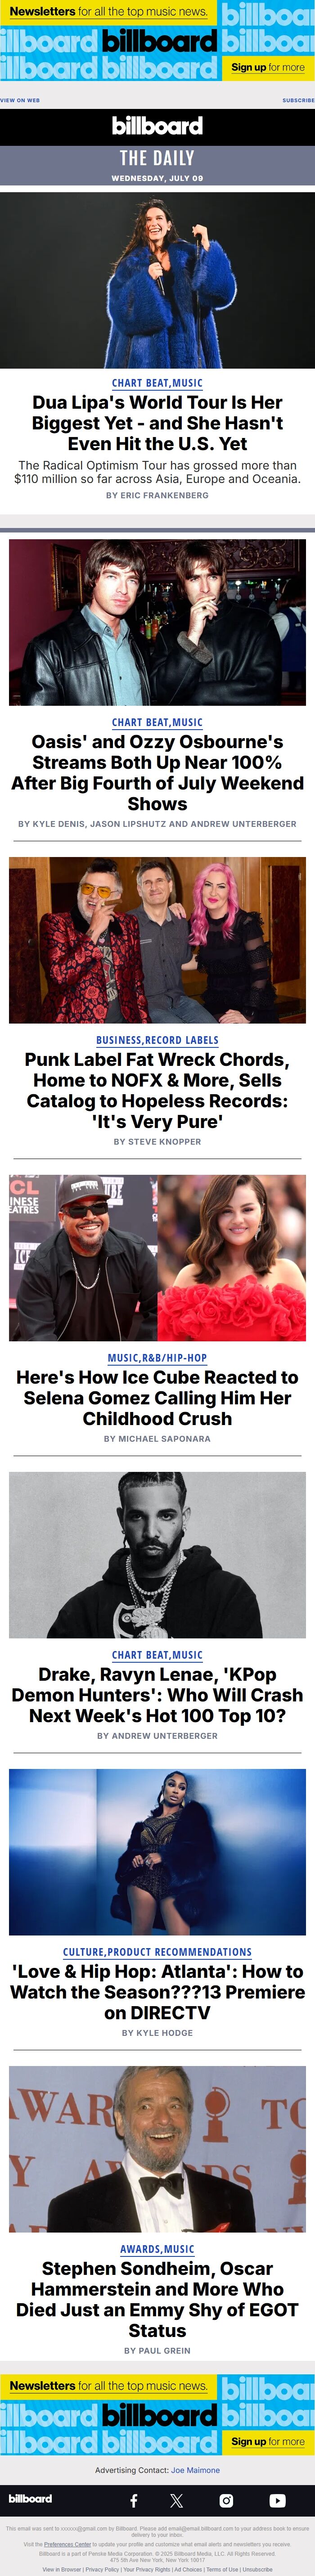The width and height of the screenshot is (315, 2576).
Task: Select the Awards, Music category tag
Action: click(157, 2249)
